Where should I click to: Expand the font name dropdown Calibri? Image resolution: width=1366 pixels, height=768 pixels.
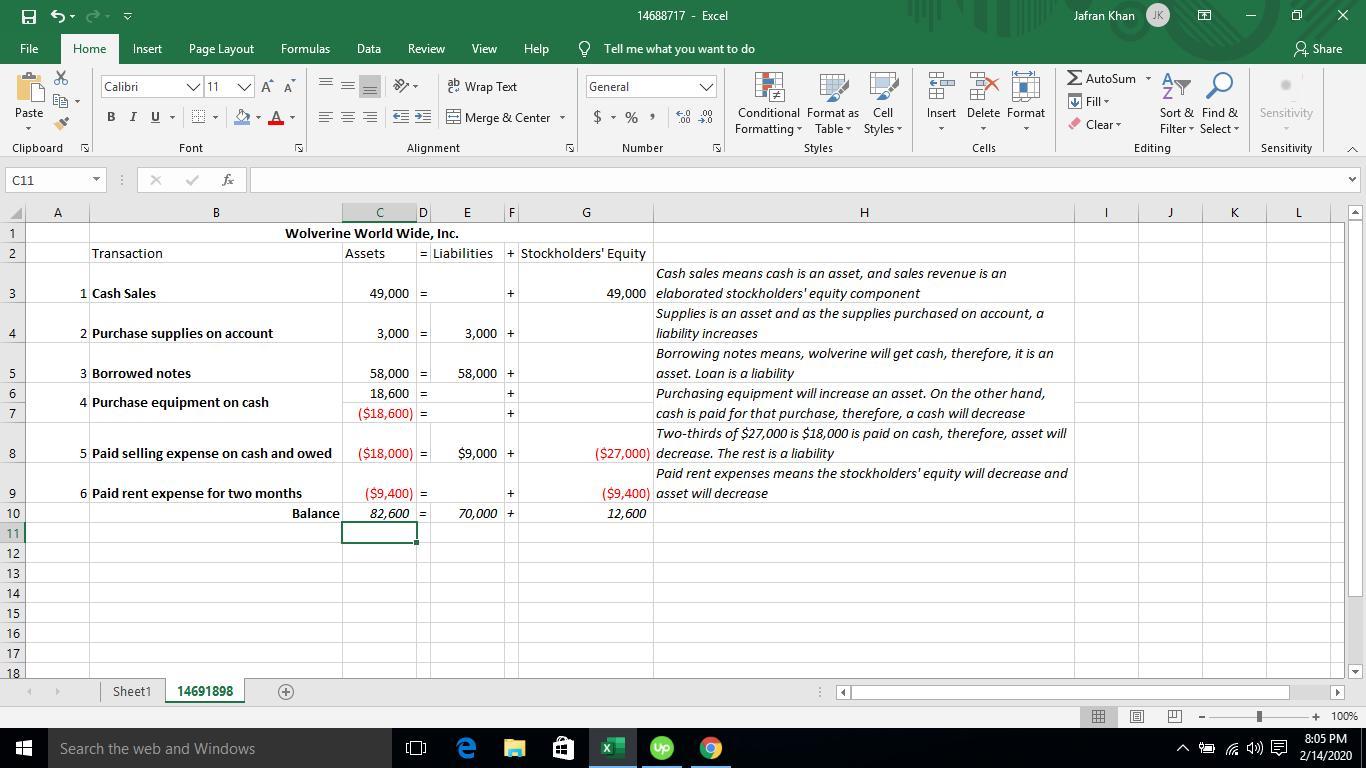(x=193, y=87)
